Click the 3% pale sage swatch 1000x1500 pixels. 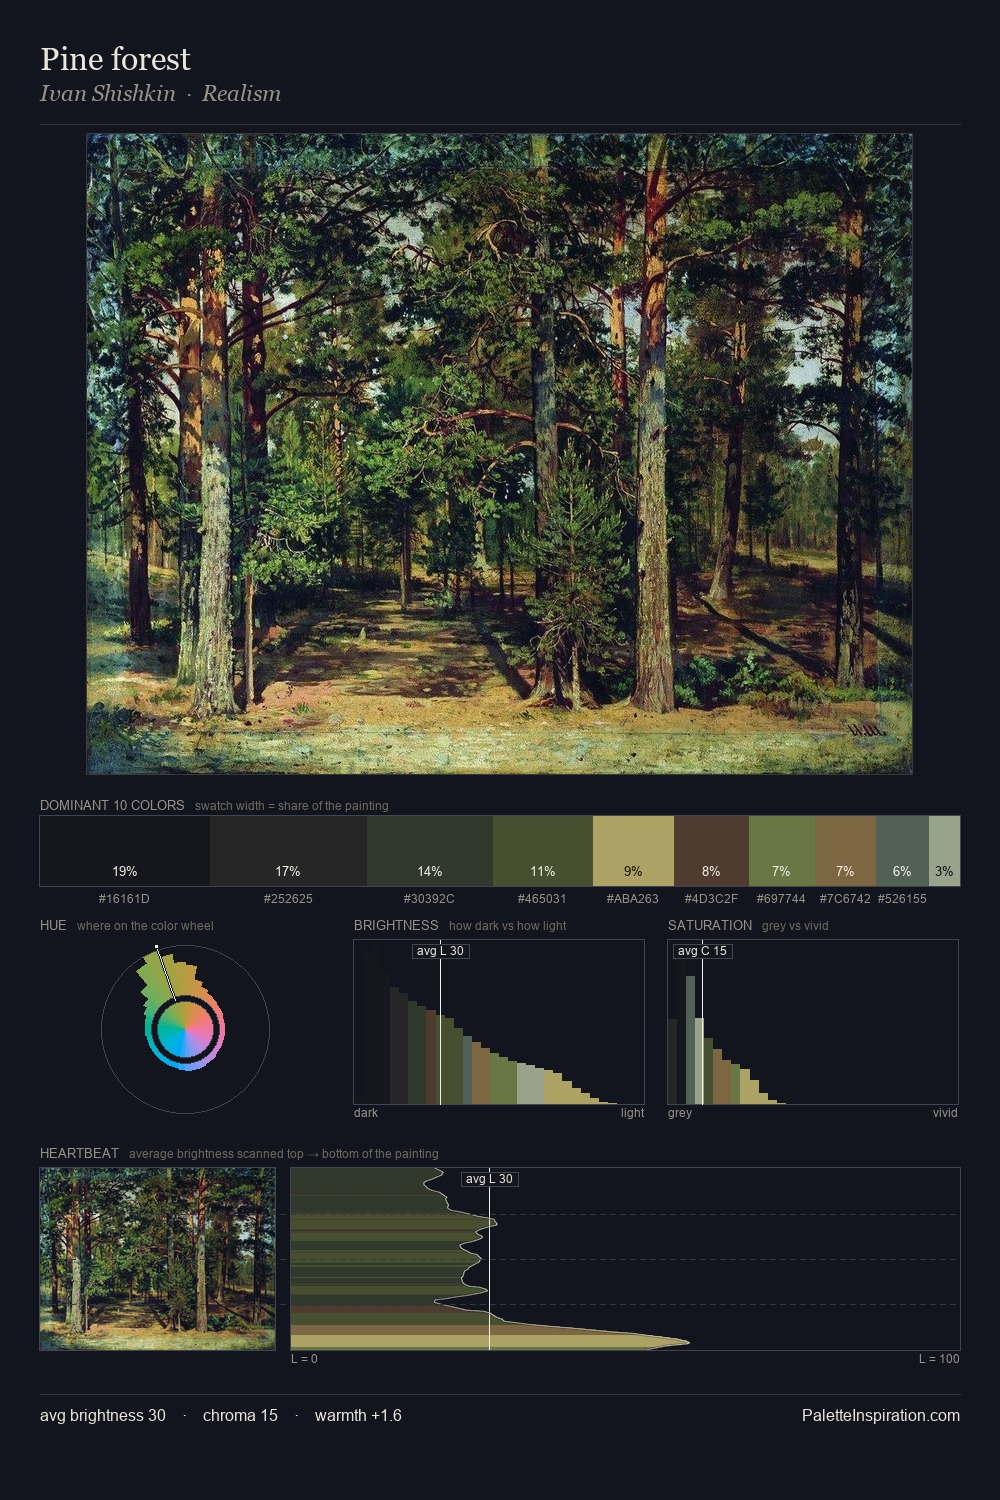[x=944, y=851]
